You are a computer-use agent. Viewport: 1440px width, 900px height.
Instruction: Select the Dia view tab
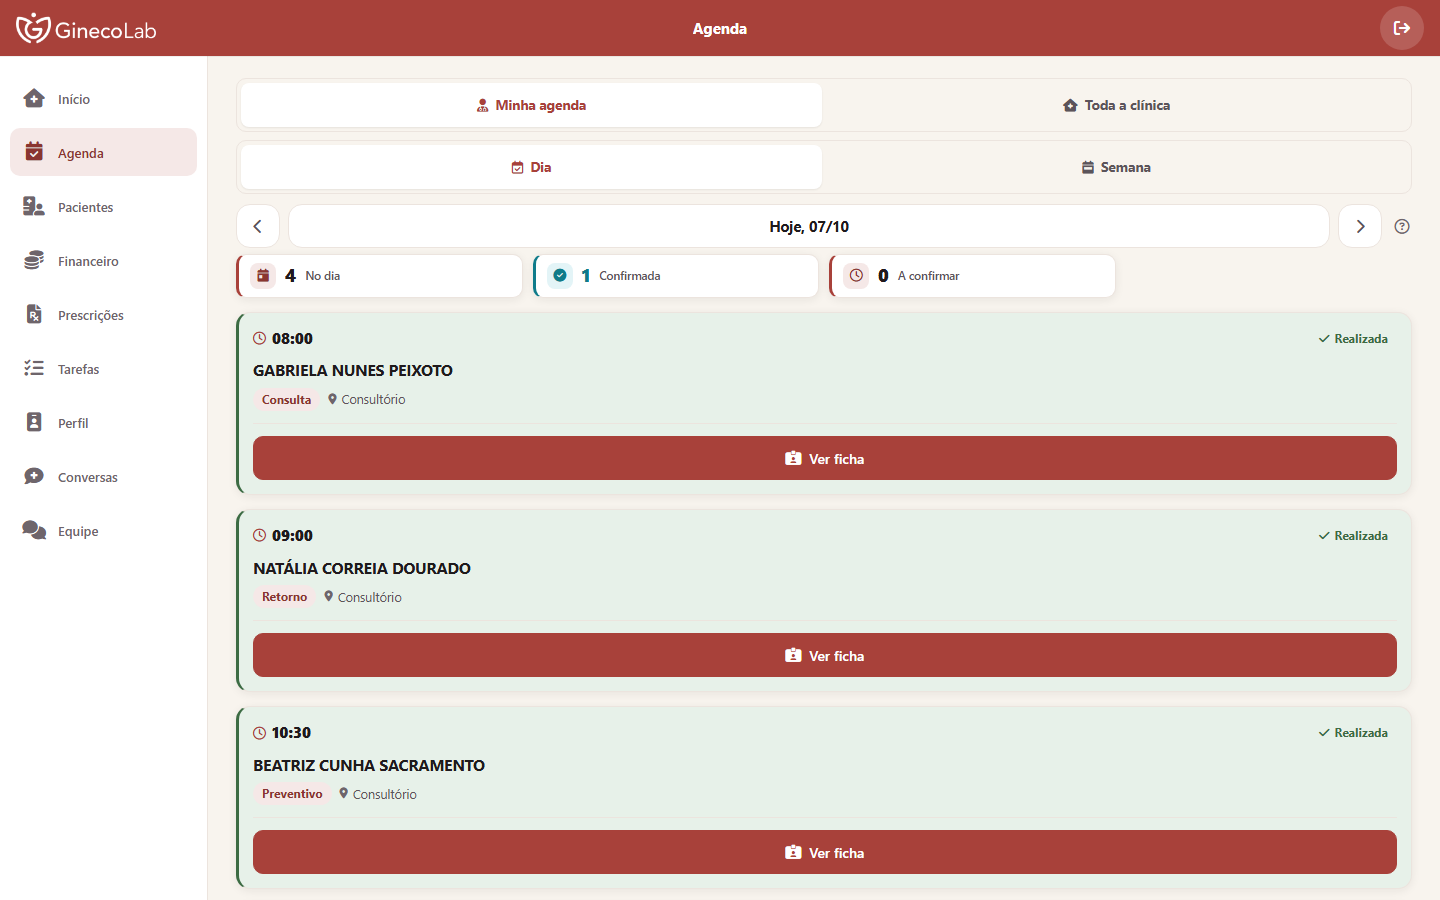click(531, 167)
